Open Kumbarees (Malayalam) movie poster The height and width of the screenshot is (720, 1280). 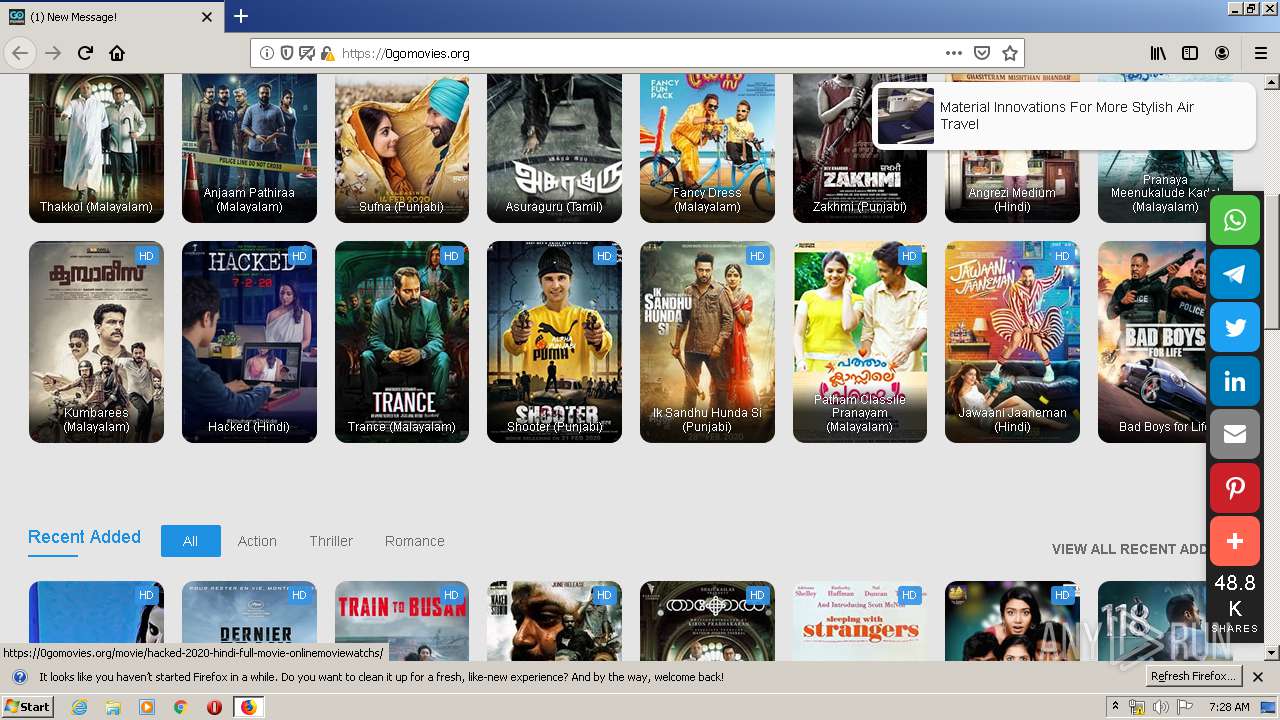tap(96, 342)
